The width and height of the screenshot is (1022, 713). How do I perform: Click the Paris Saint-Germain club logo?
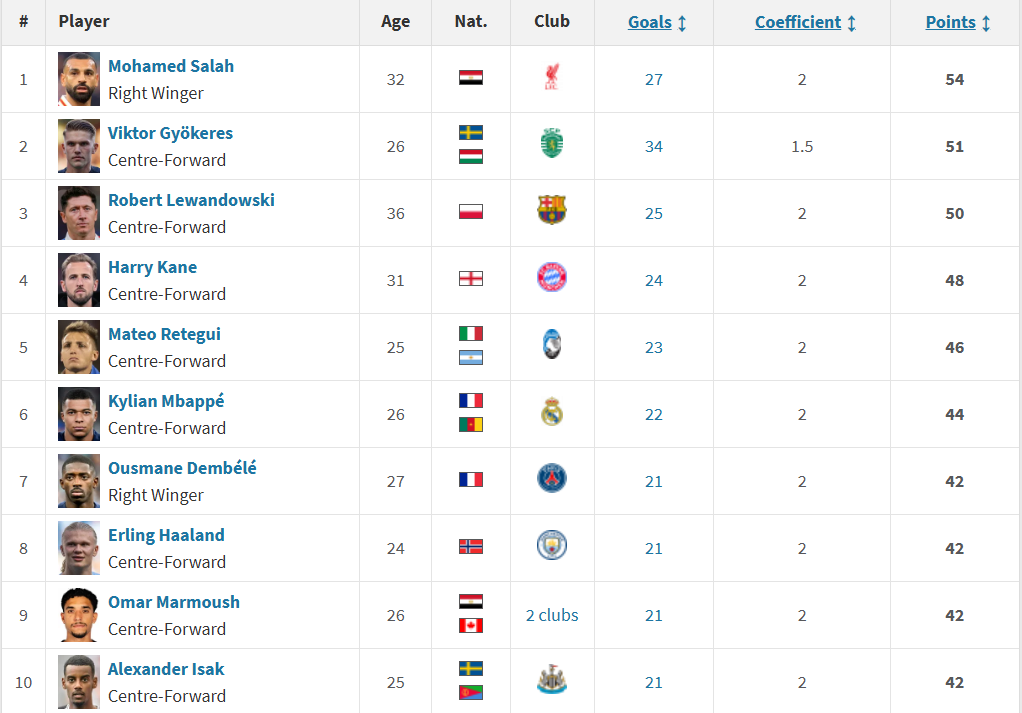pyautogui.click(x=551, y=480)
